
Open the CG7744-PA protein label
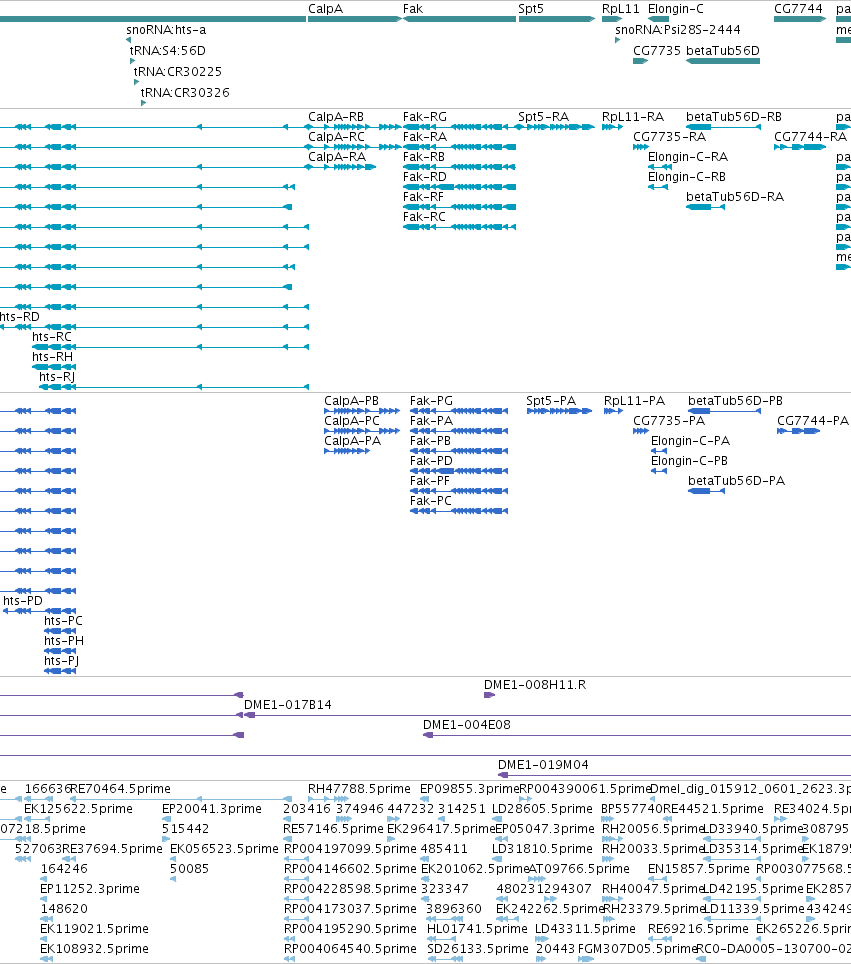click(812, 421)
